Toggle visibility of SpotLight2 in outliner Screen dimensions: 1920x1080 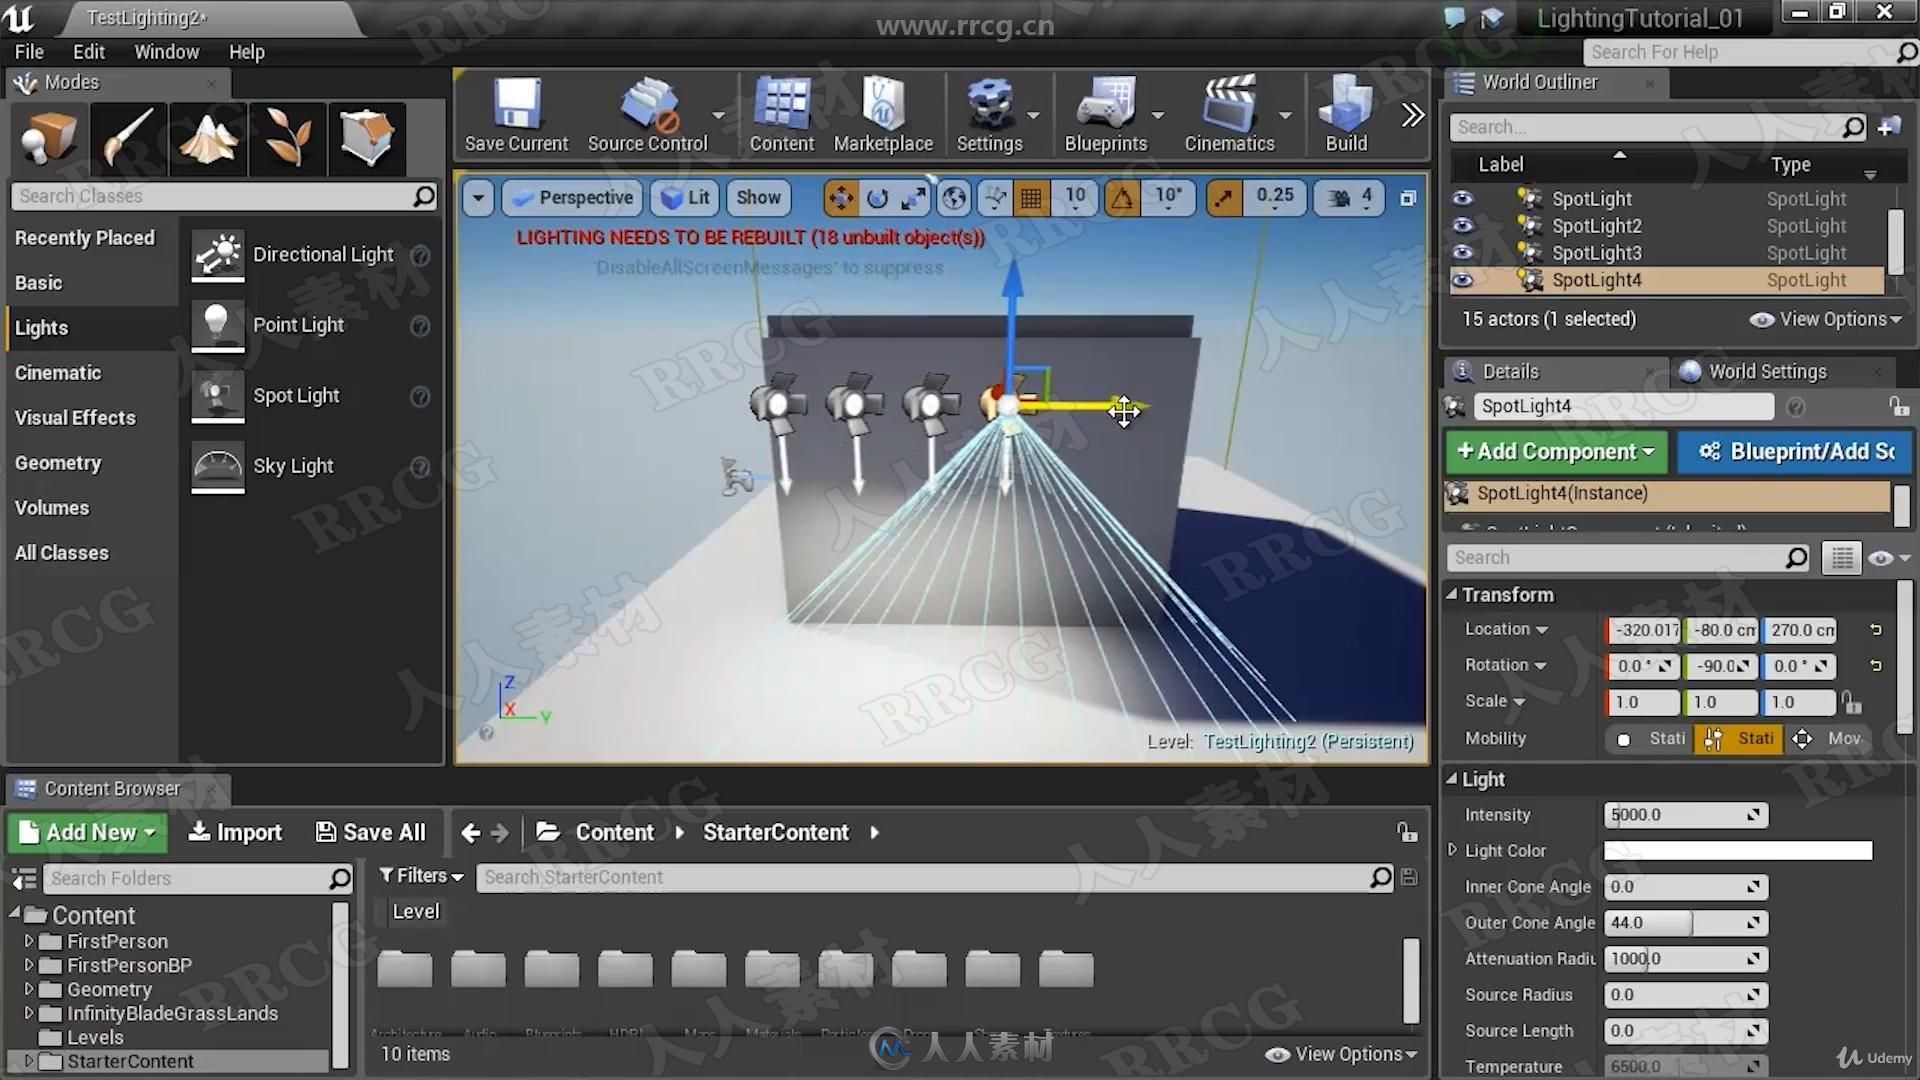1461,225
